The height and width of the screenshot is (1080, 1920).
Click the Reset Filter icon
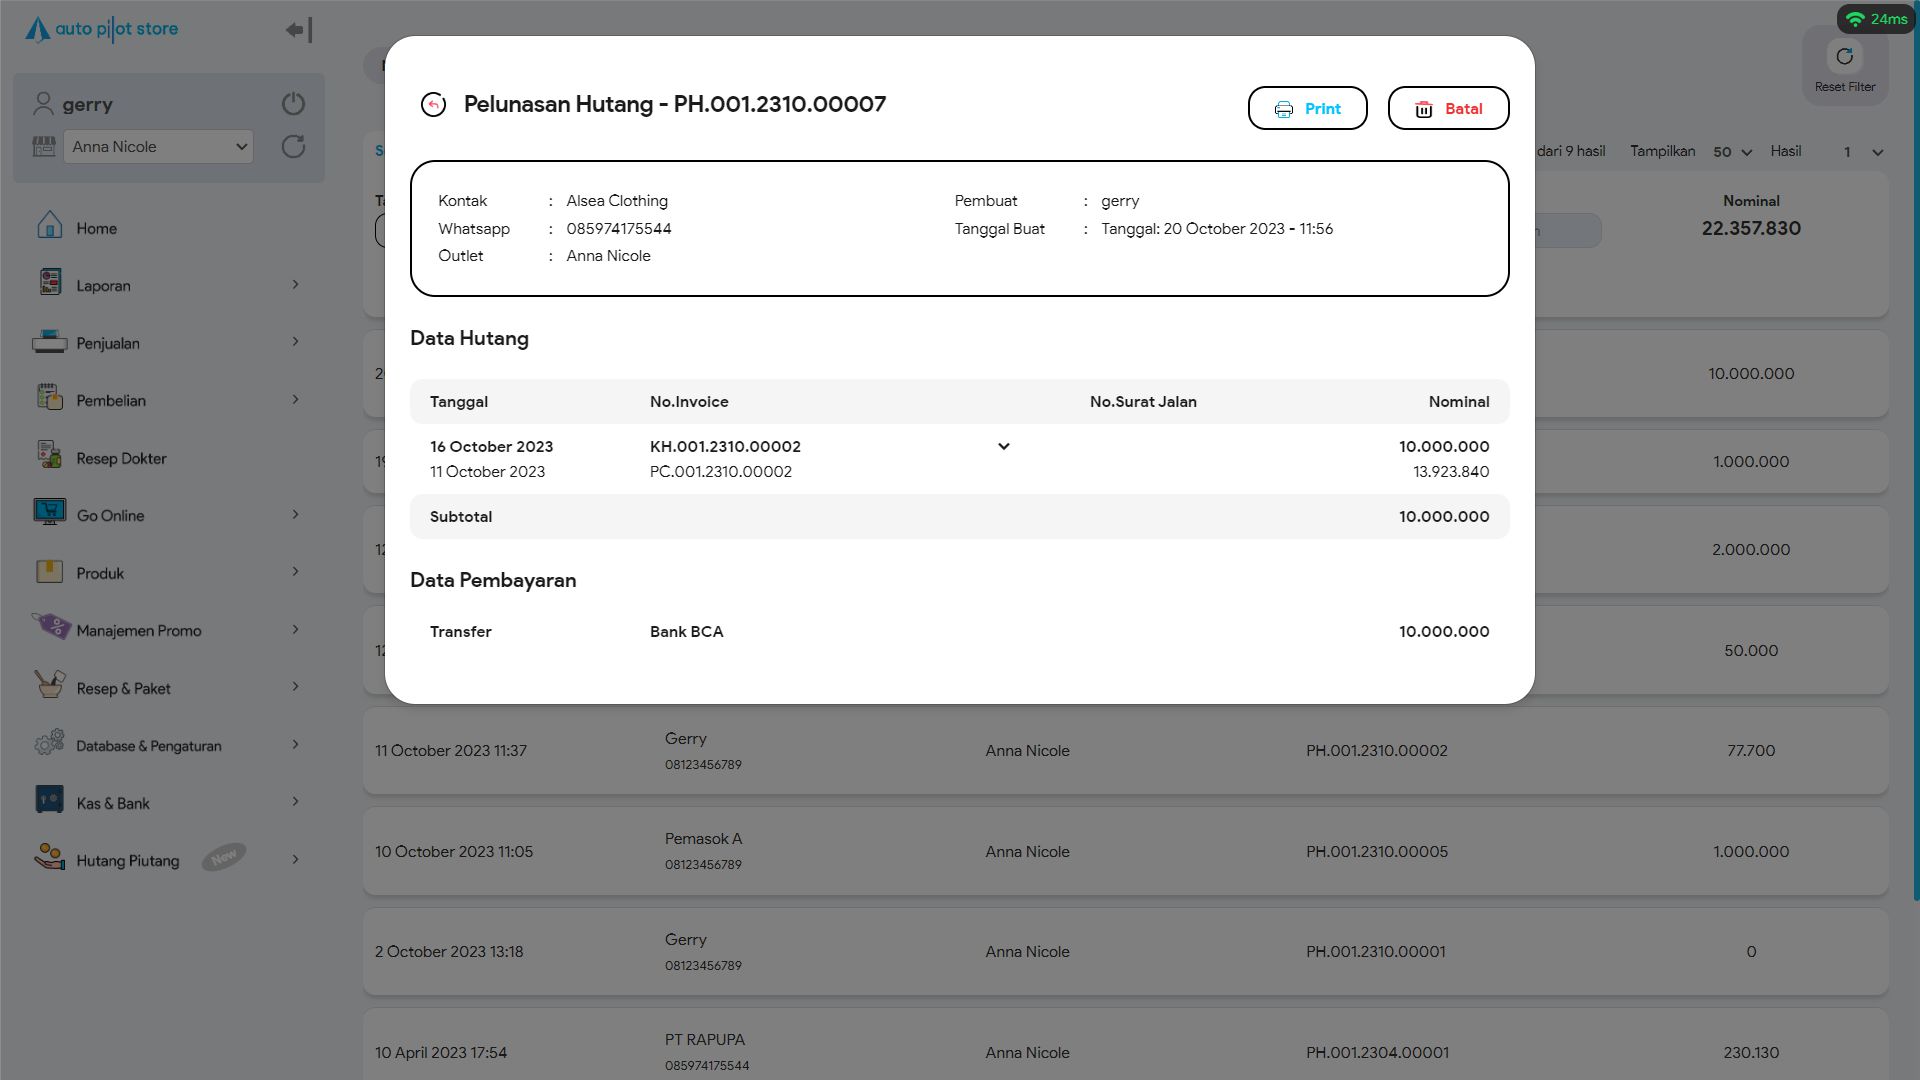click(x=1844, y=57)
